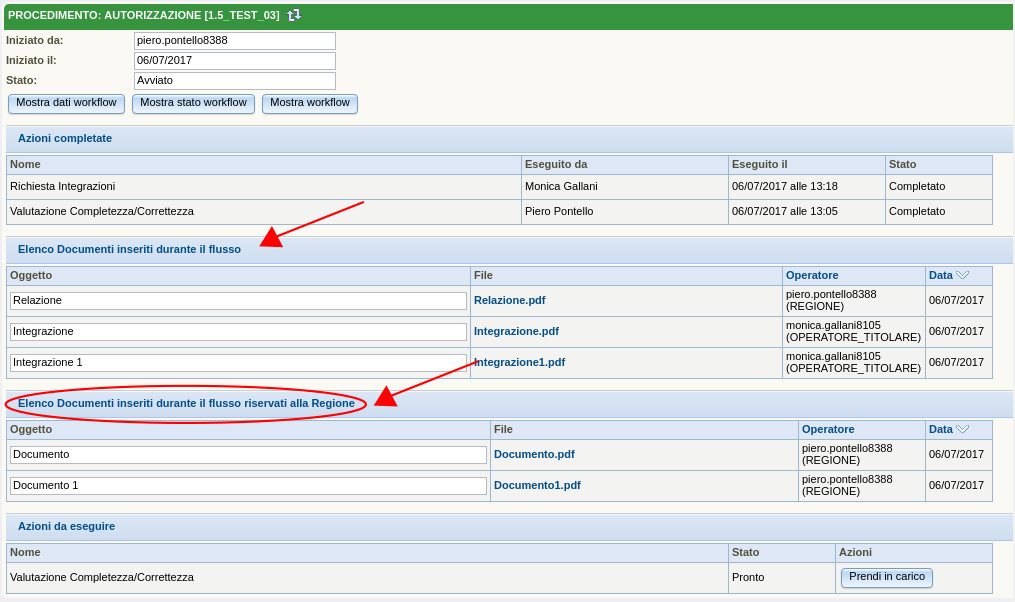Click the Stato field showing Avviato

click(234, 81)
